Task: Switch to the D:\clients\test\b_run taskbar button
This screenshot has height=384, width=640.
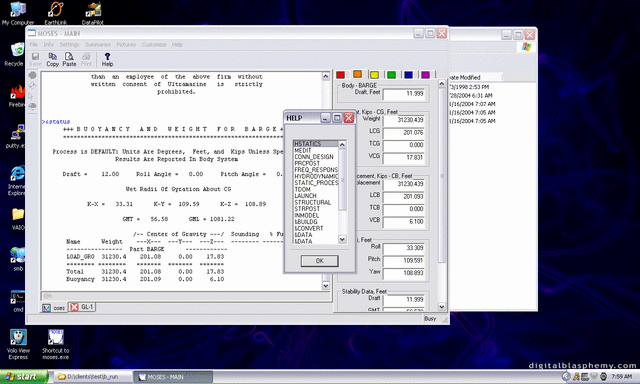Action: (92, 377)
